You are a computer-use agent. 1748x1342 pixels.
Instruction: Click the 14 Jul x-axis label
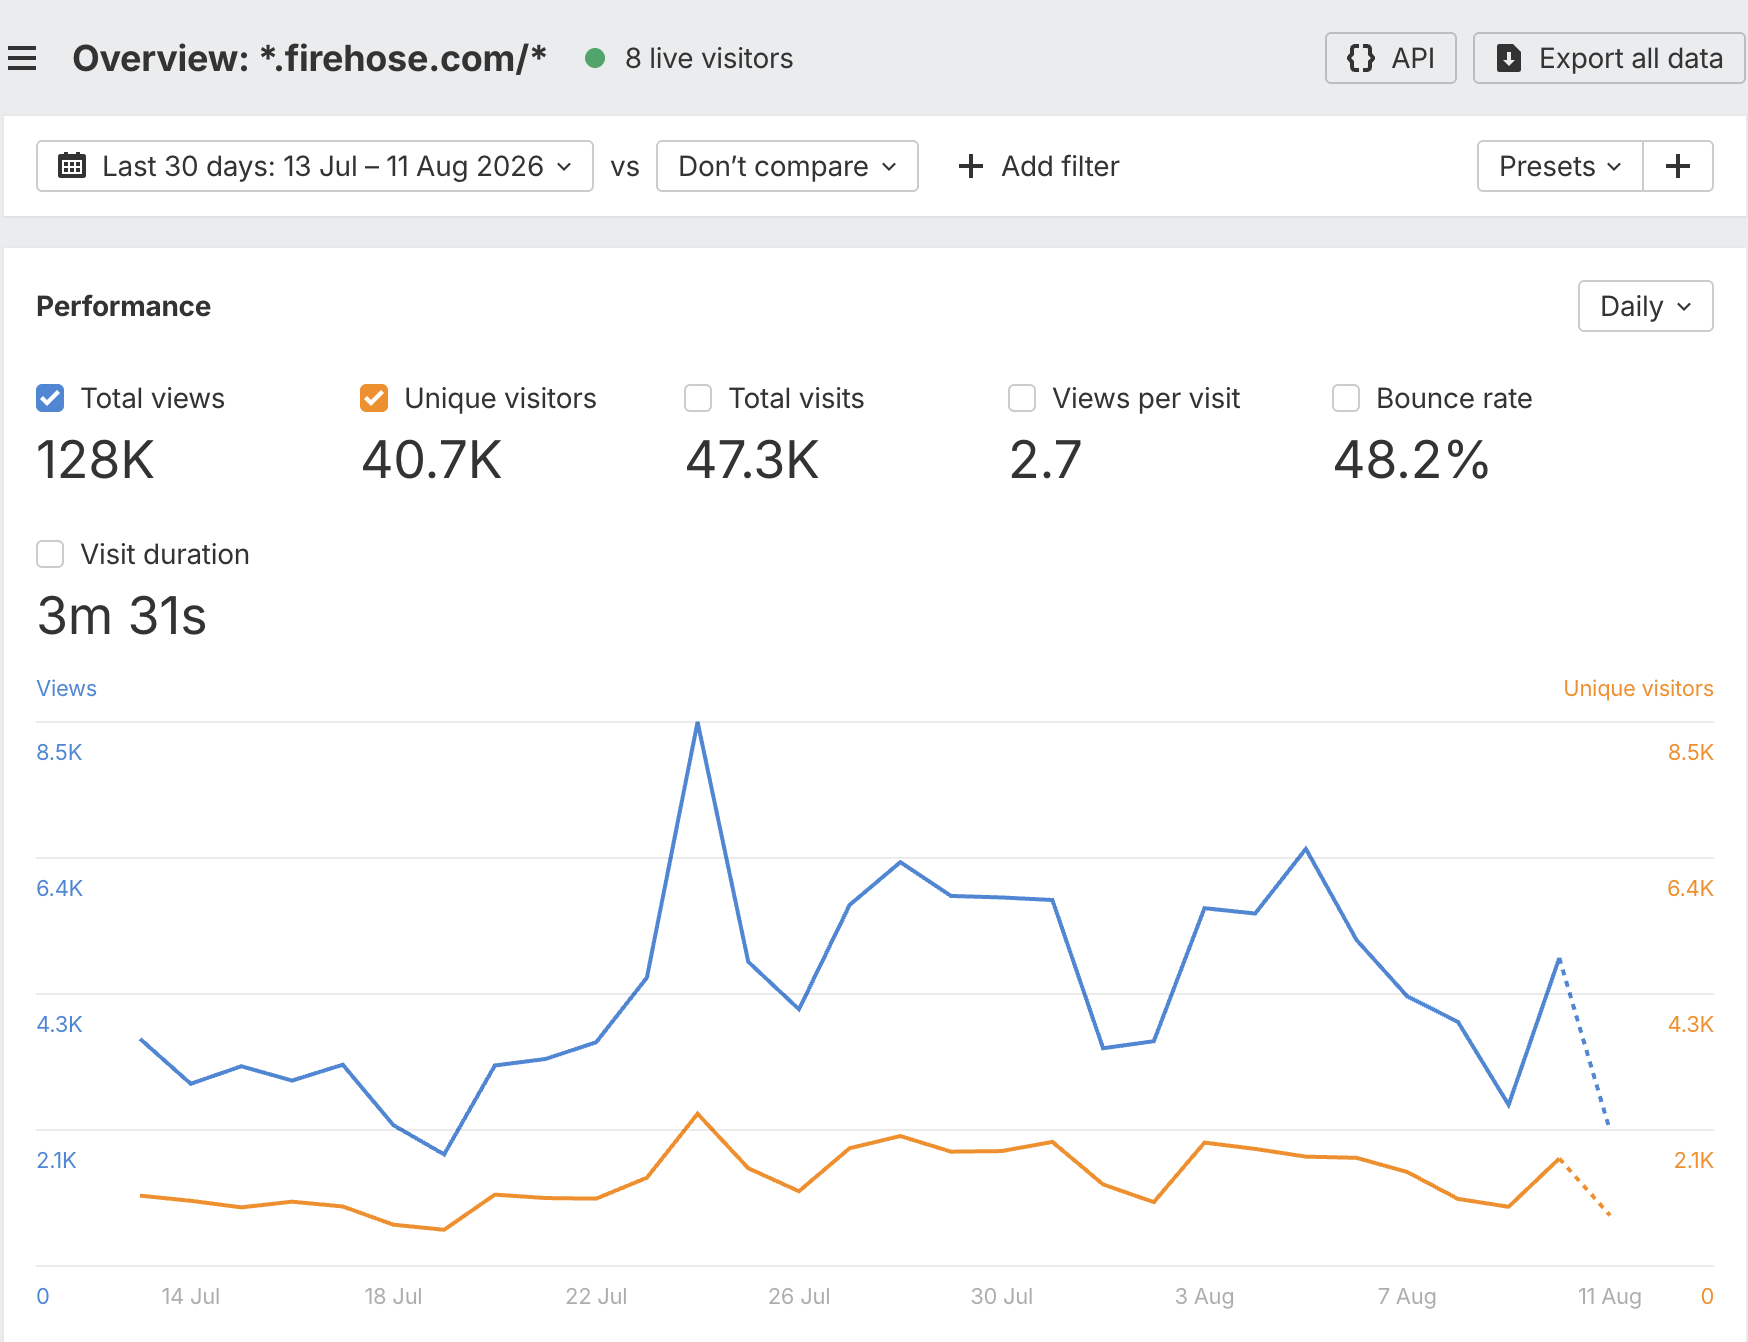tap(191, 1296)
